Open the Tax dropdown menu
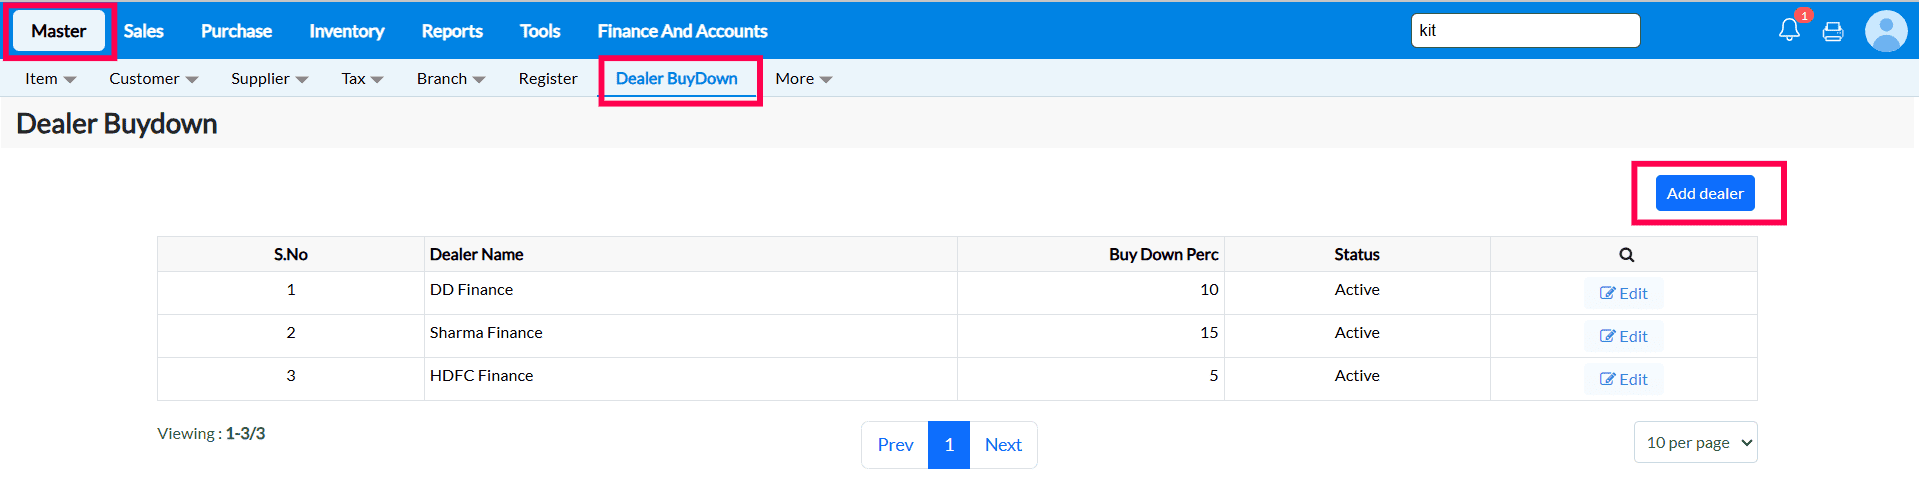The width and height of the screenshot is (1919, 486). pyautogui.click(x=362, y=79)
